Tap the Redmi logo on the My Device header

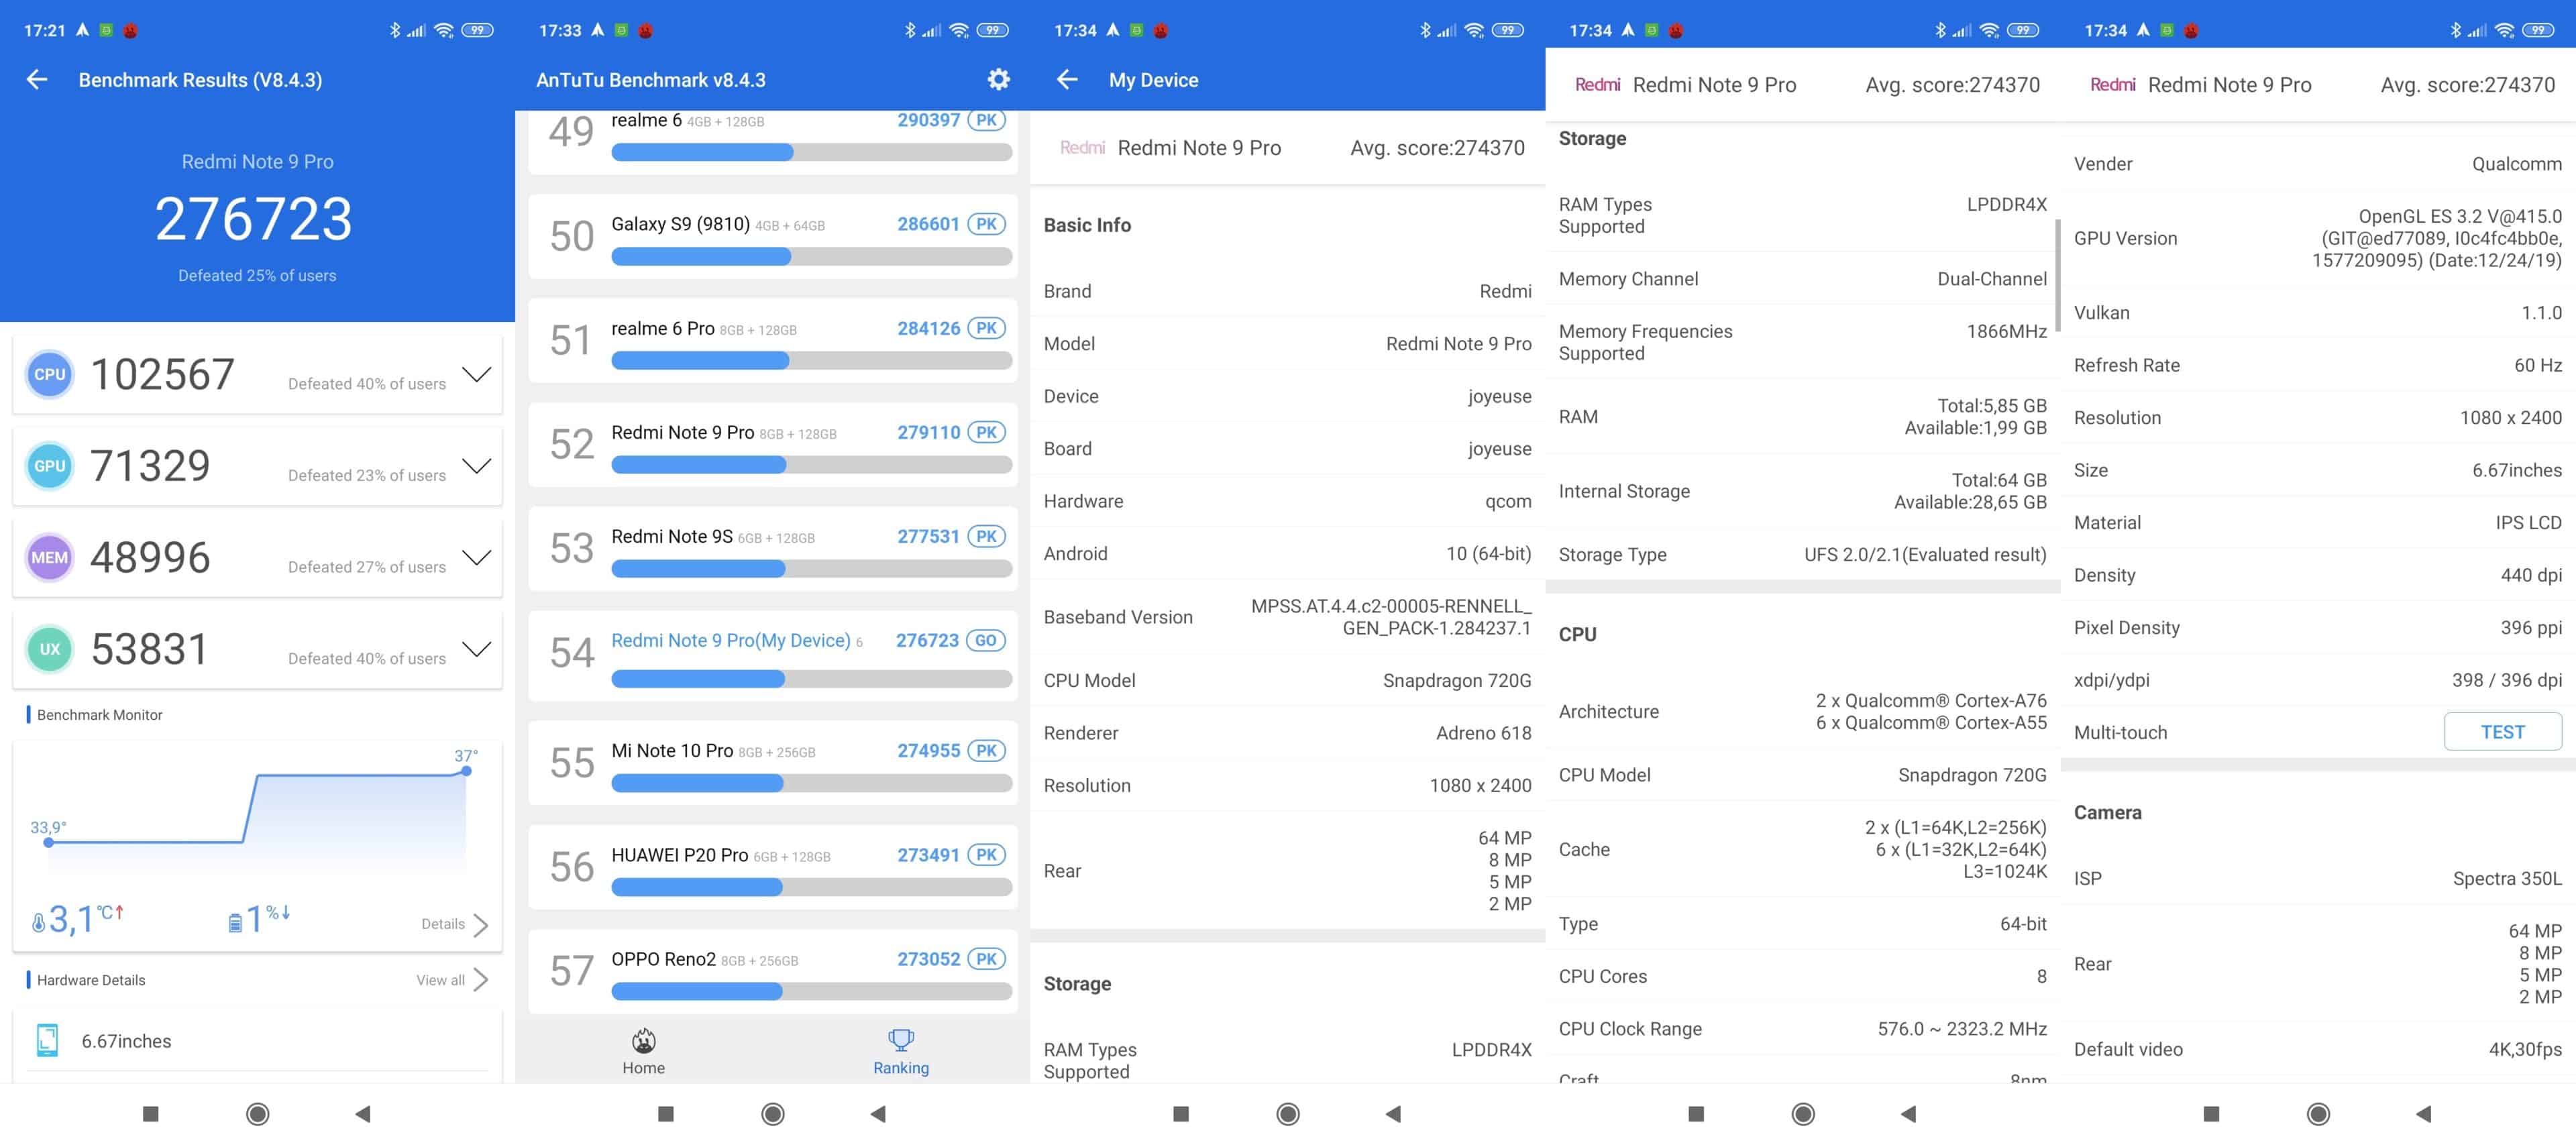(x=1082, y=148)
